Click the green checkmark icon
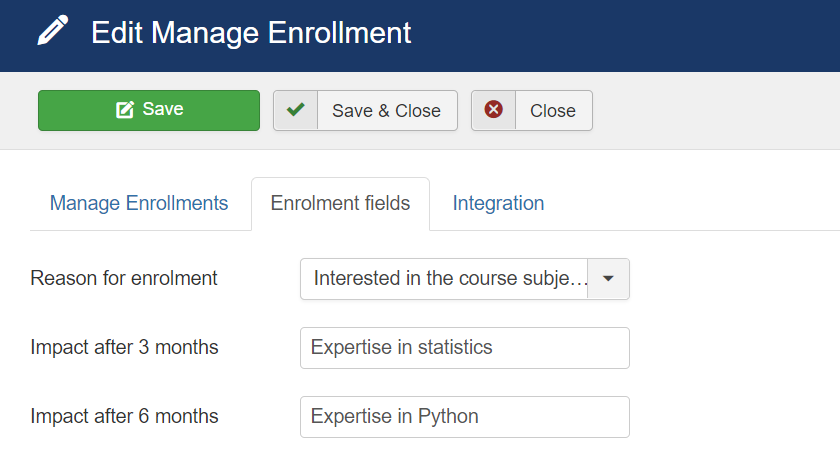 tap(295, 110)
